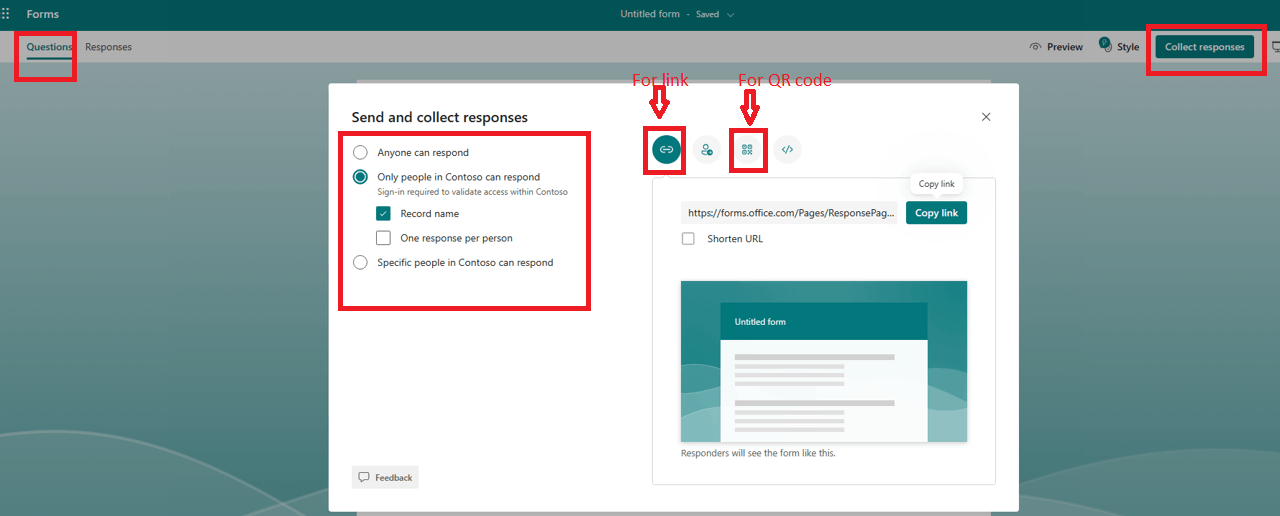Click the present icon after Collect responses
The height and width of the screenshot is (516, 1280).
click(x=1275, y=47)
